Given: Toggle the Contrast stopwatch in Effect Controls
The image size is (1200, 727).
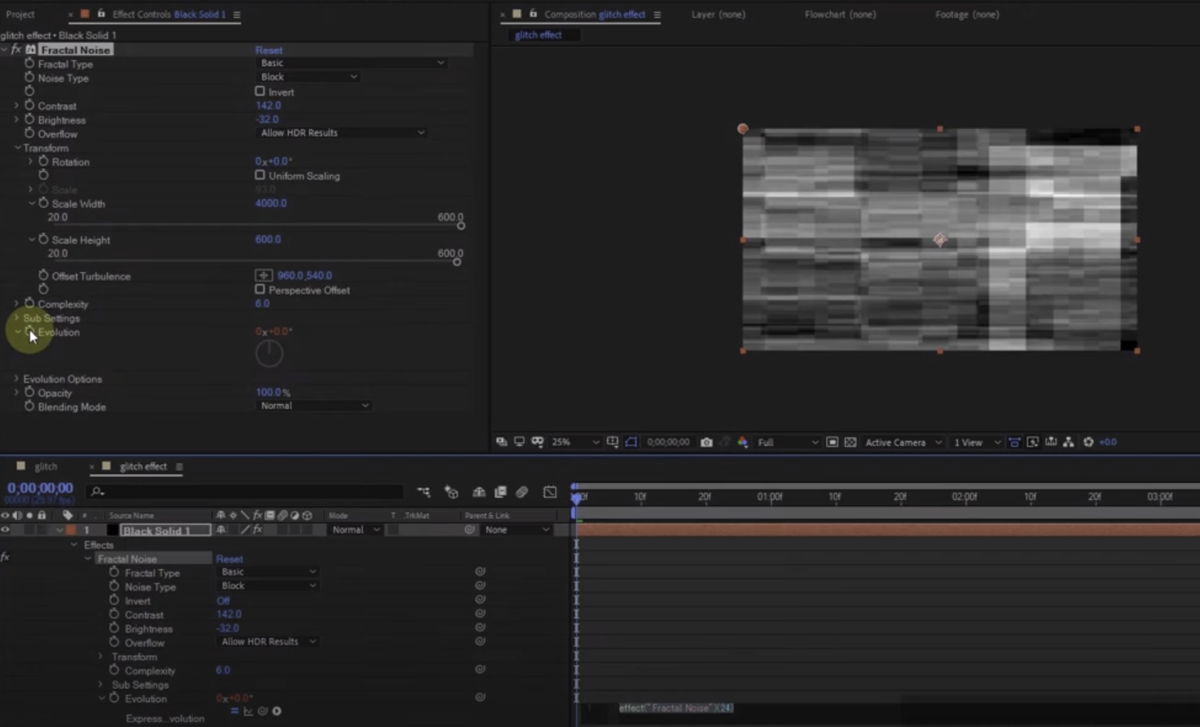Looking at the screenshot, I should click(29, 105).
